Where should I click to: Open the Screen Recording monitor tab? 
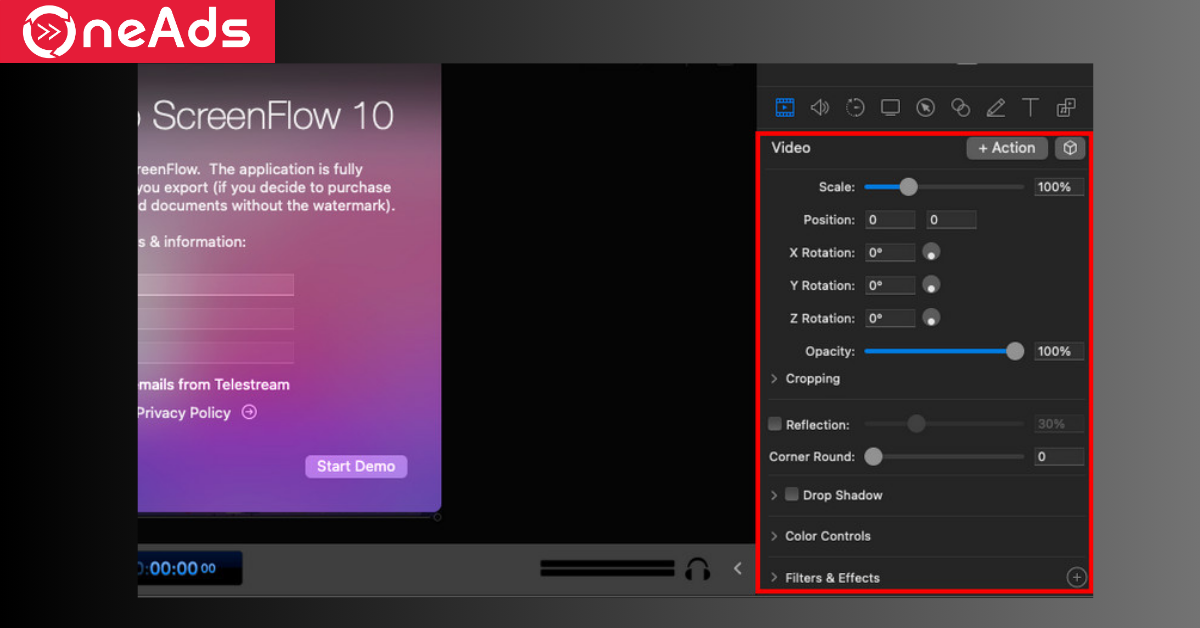pos(890,107)
